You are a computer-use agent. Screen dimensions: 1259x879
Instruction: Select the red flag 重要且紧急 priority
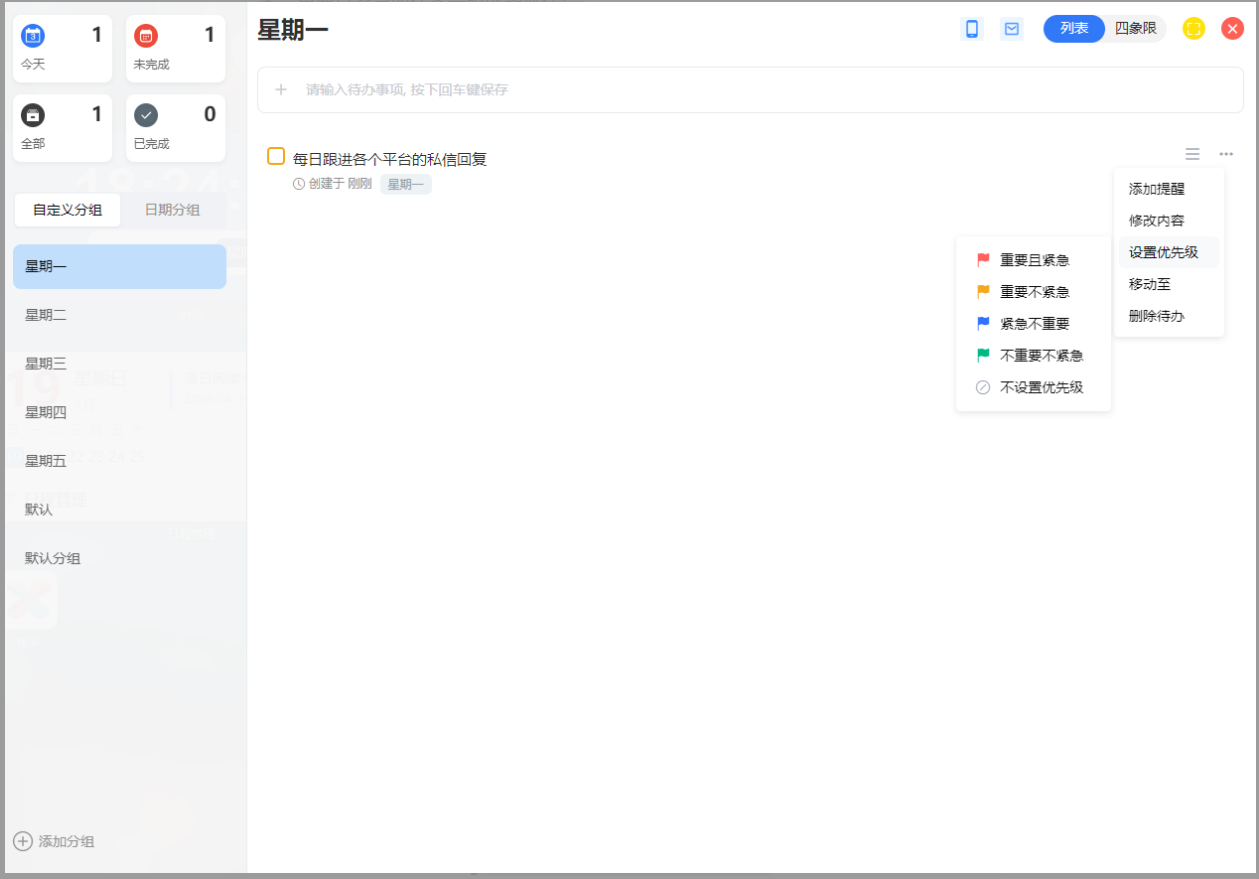pos(1033,260)
